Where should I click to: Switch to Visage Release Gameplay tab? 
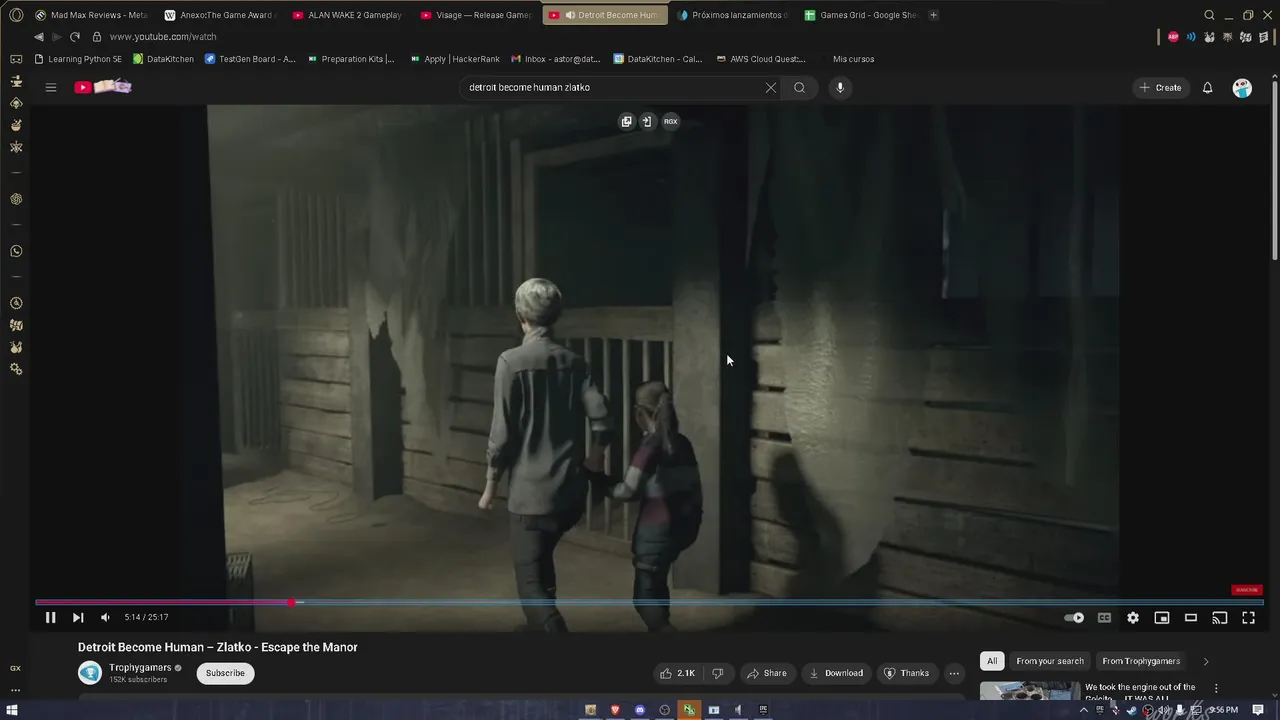click(x=476, y=15)
